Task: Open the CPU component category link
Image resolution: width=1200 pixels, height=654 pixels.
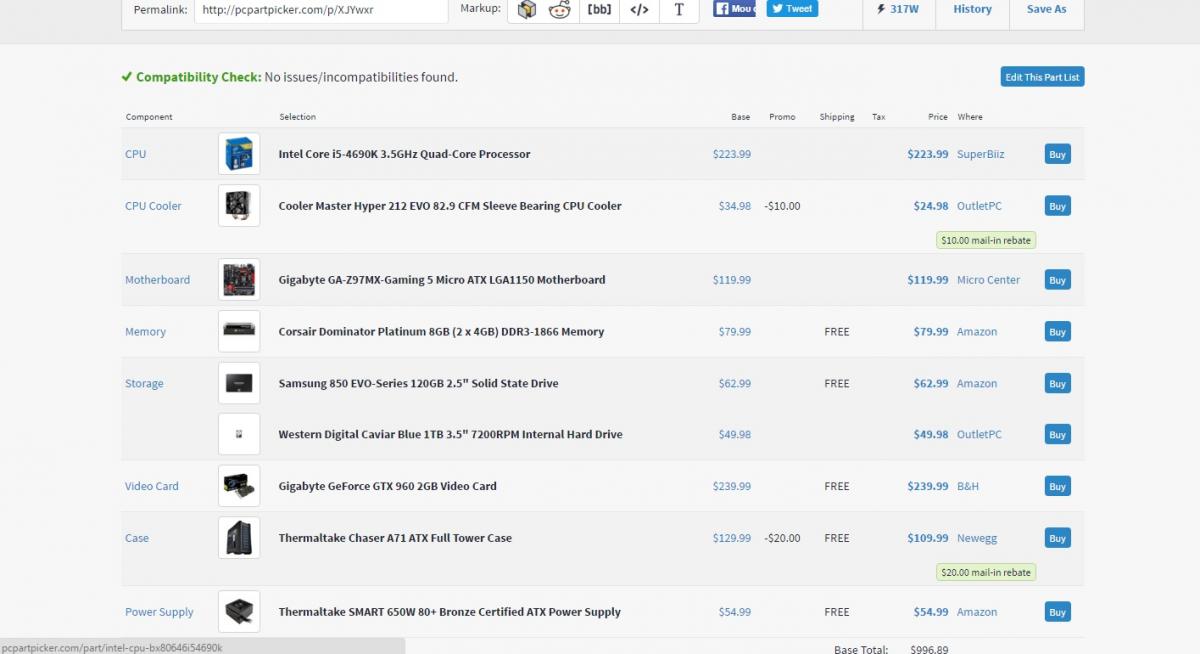Action: [135, 154]
